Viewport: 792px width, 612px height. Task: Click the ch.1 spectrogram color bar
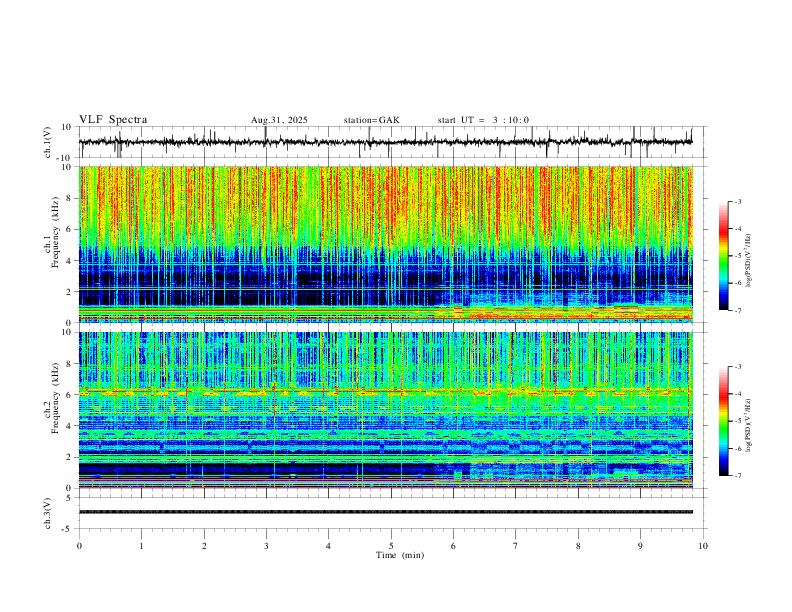[723, 256]
